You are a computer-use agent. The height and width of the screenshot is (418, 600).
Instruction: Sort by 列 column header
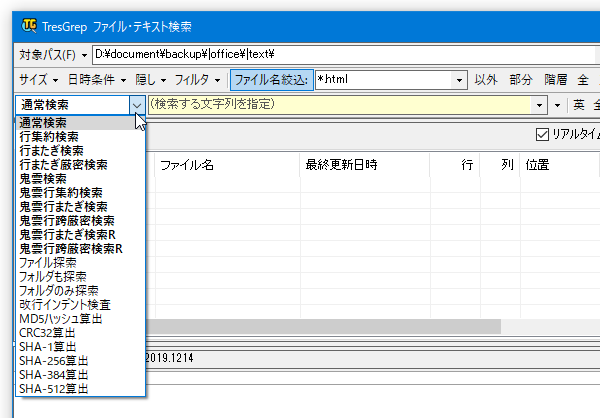(500, 165)
